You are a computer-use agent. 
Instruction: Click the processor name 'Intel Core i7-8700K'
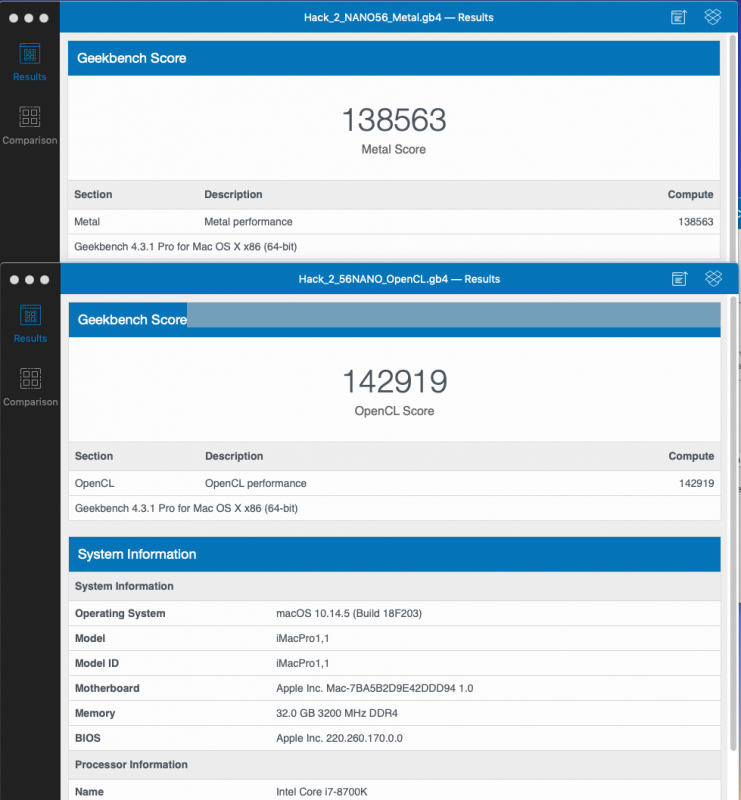322,792
